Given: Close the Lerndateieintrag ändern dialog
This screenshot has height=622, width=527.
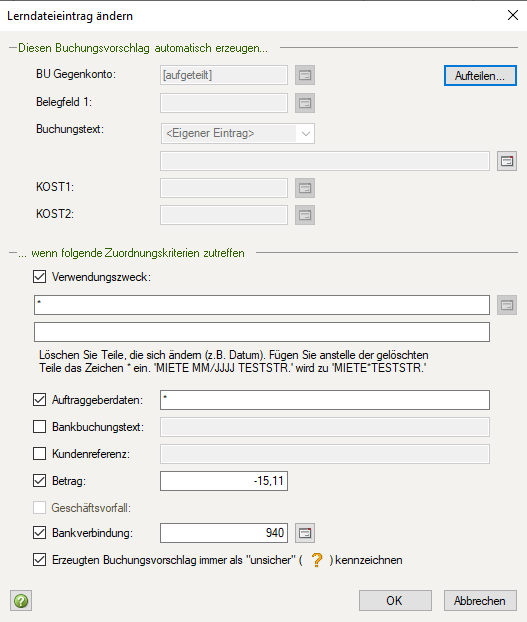Looking at the screenshot, I should pyautogui.click(x=513, y=15).
